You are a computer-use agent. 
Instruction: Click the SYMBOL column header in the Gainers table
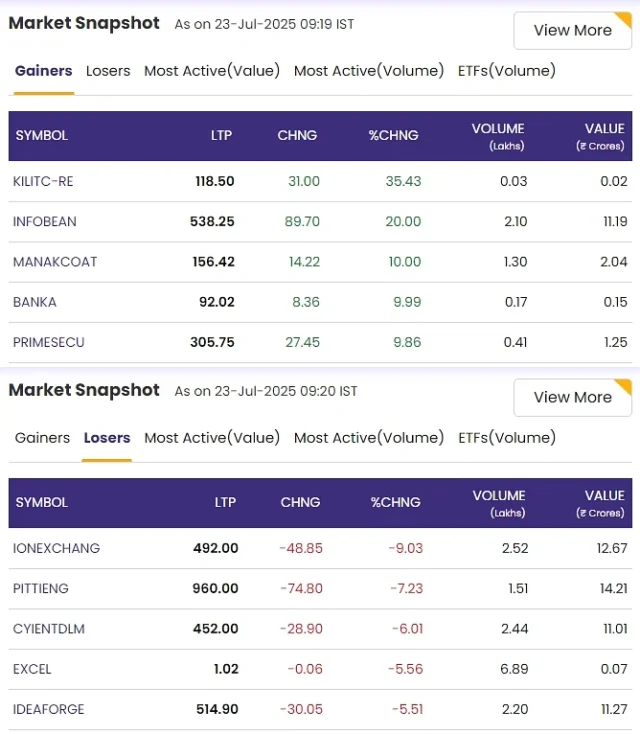click(42, 135)
